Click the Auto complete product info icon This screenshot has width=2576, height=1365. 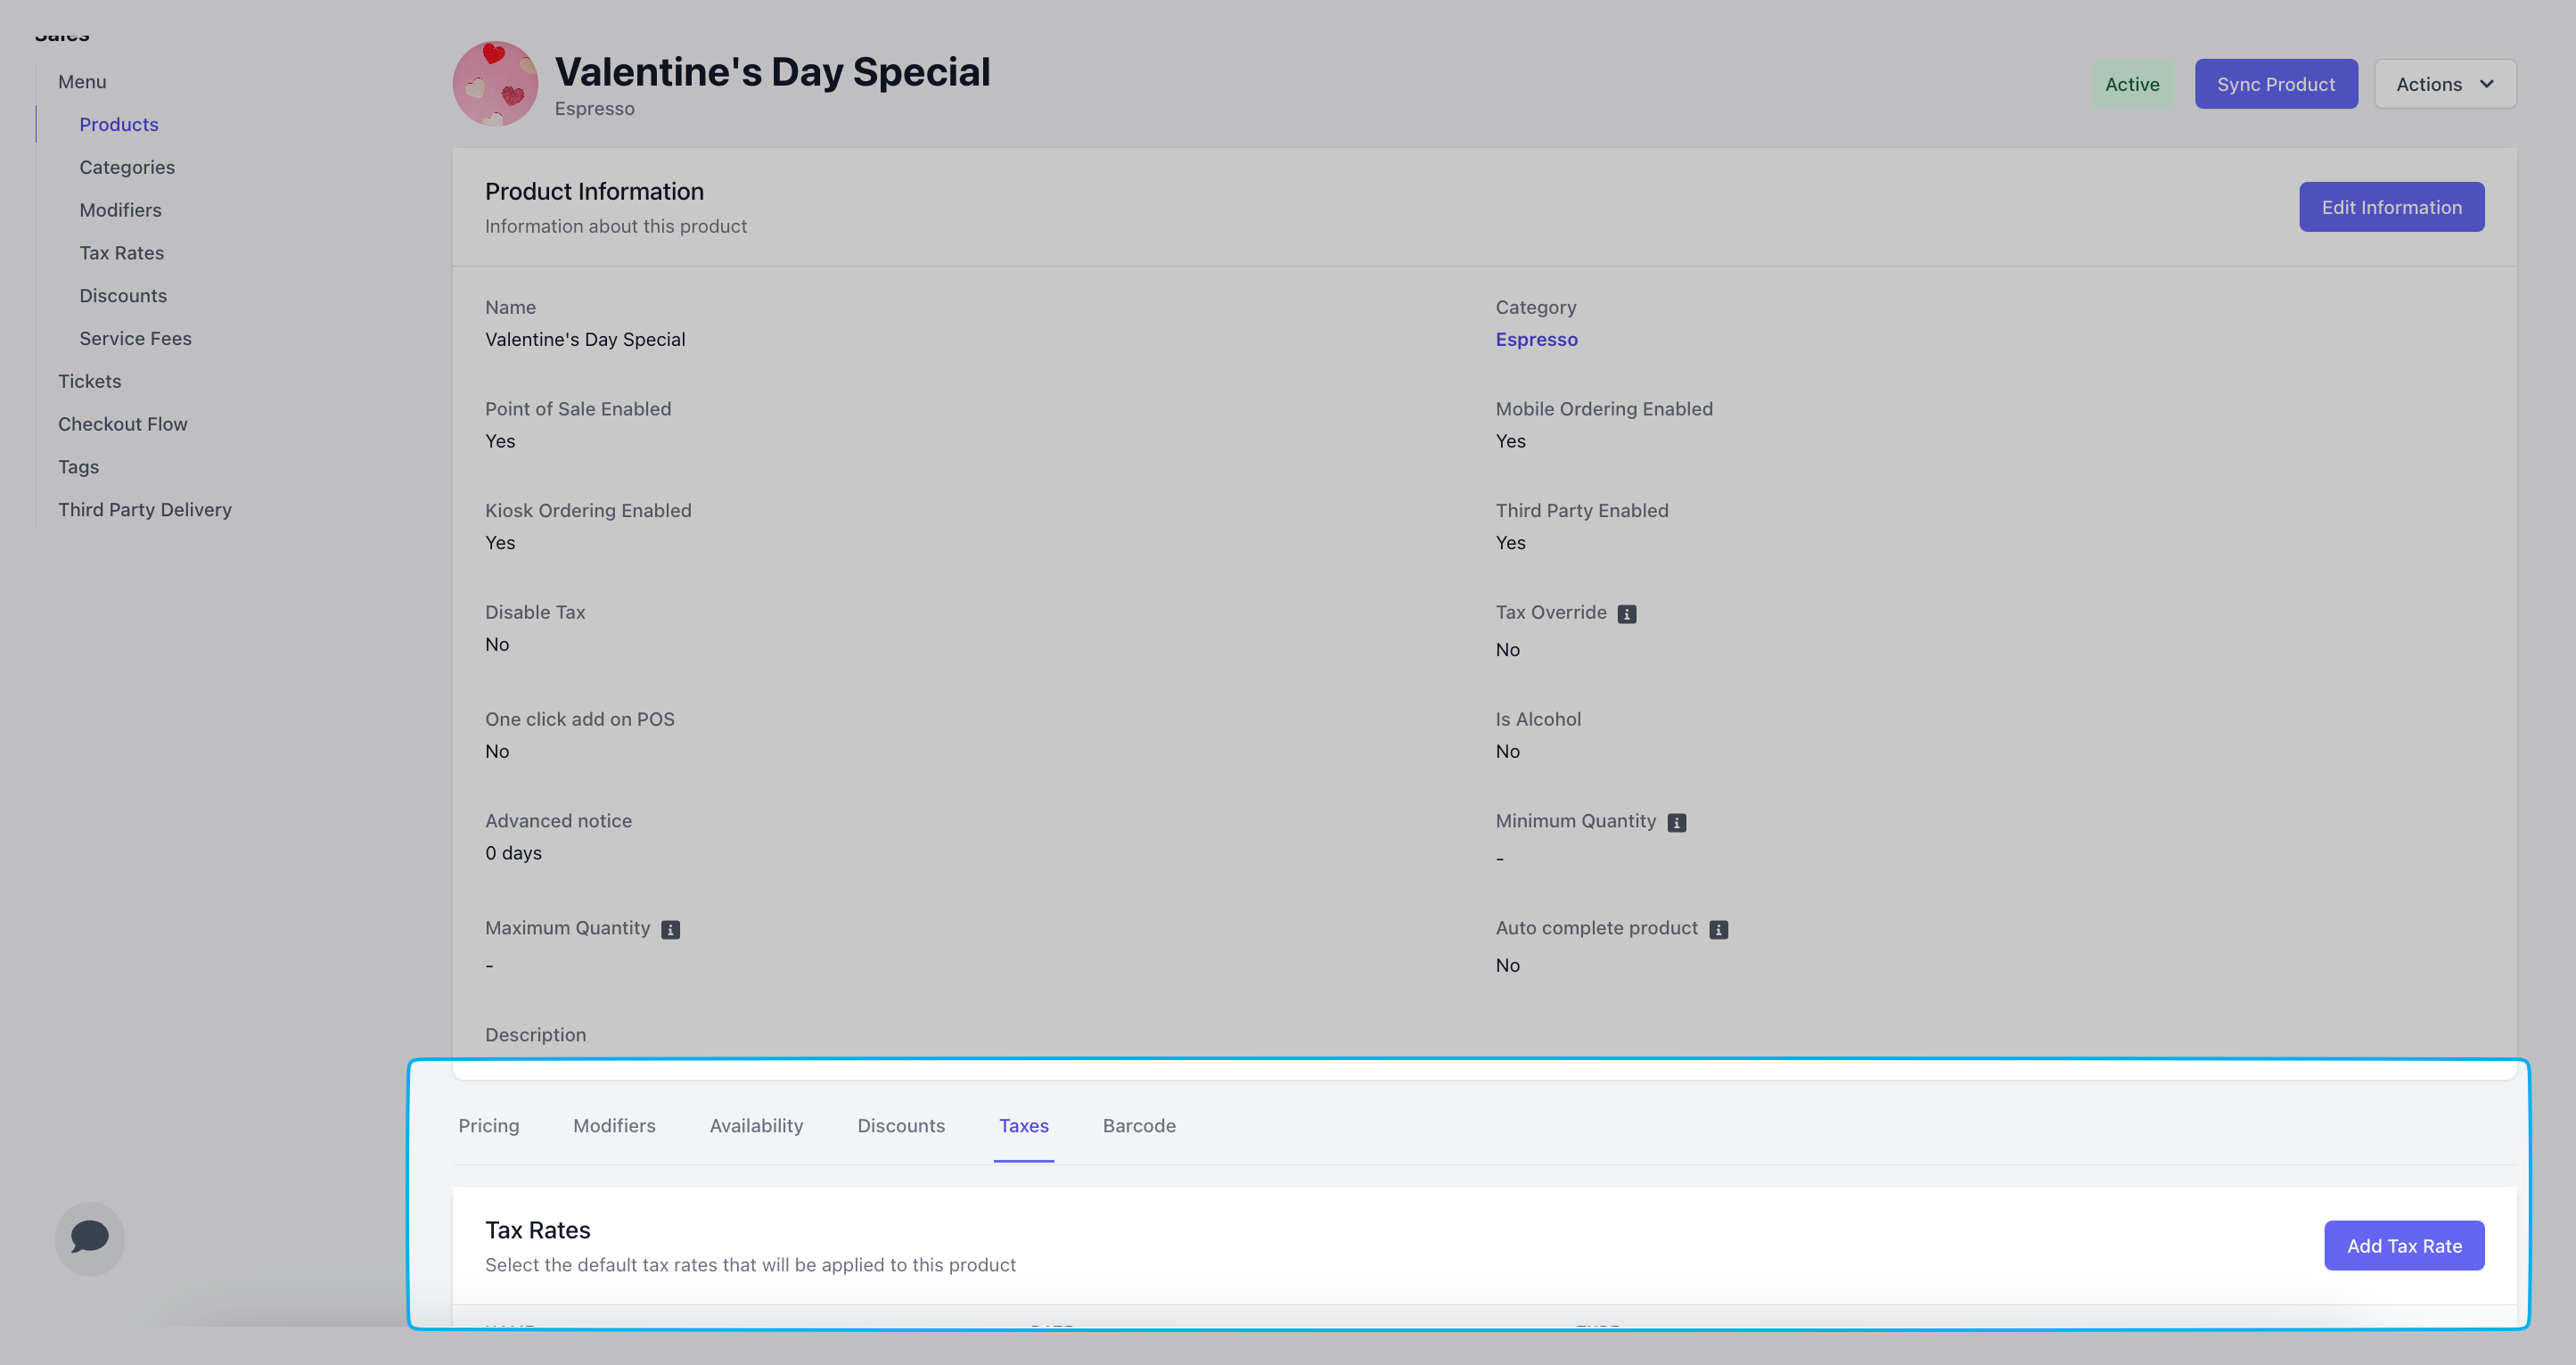(x=1718, y=929)
